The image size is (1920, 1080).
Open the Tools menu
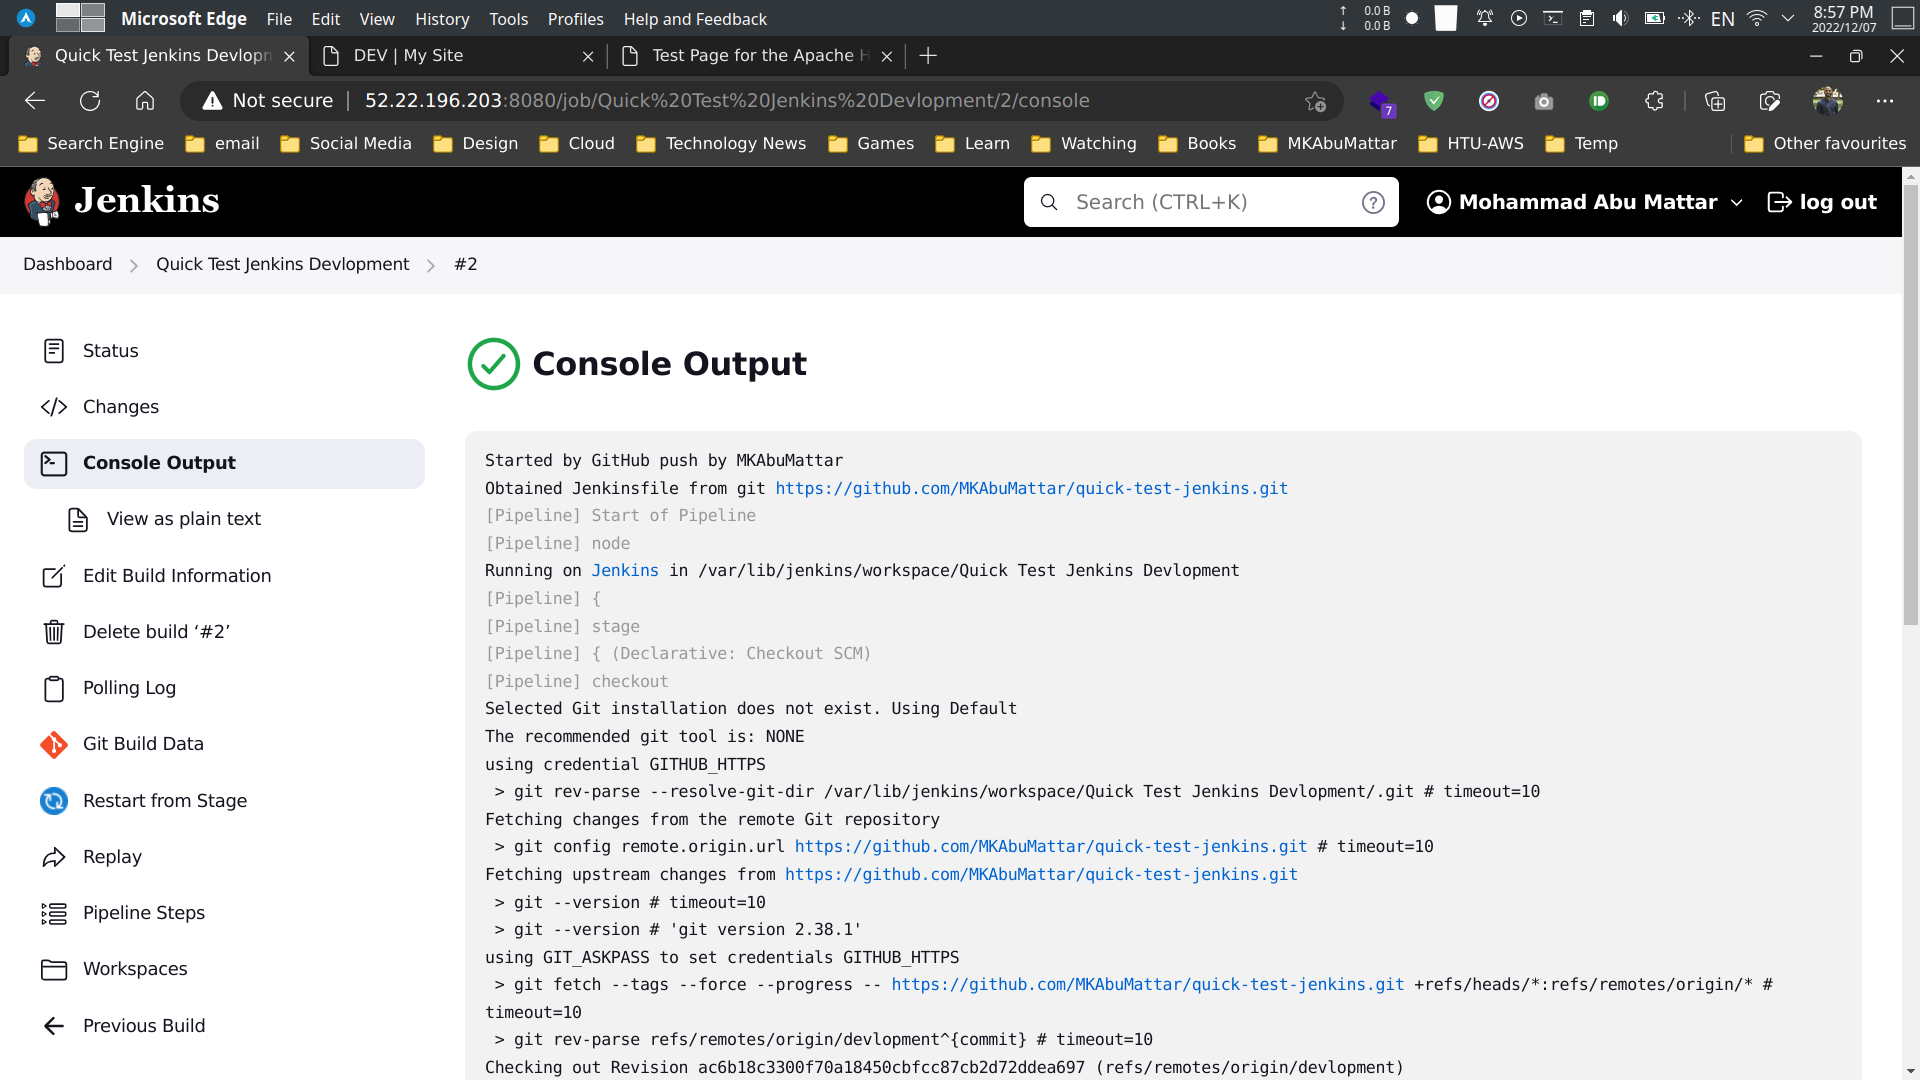coord(508,18)
